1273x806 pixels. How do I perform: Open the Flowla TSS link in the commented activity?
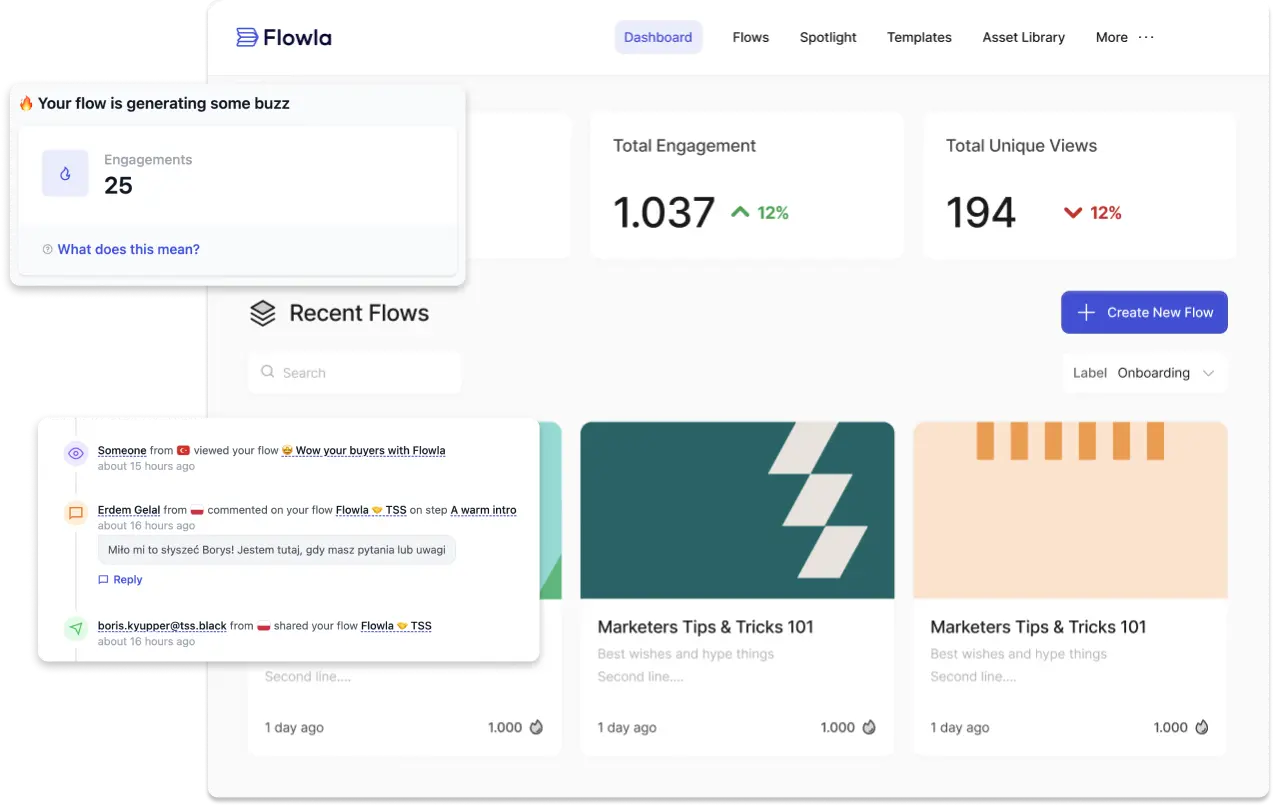tap(371, 510)
